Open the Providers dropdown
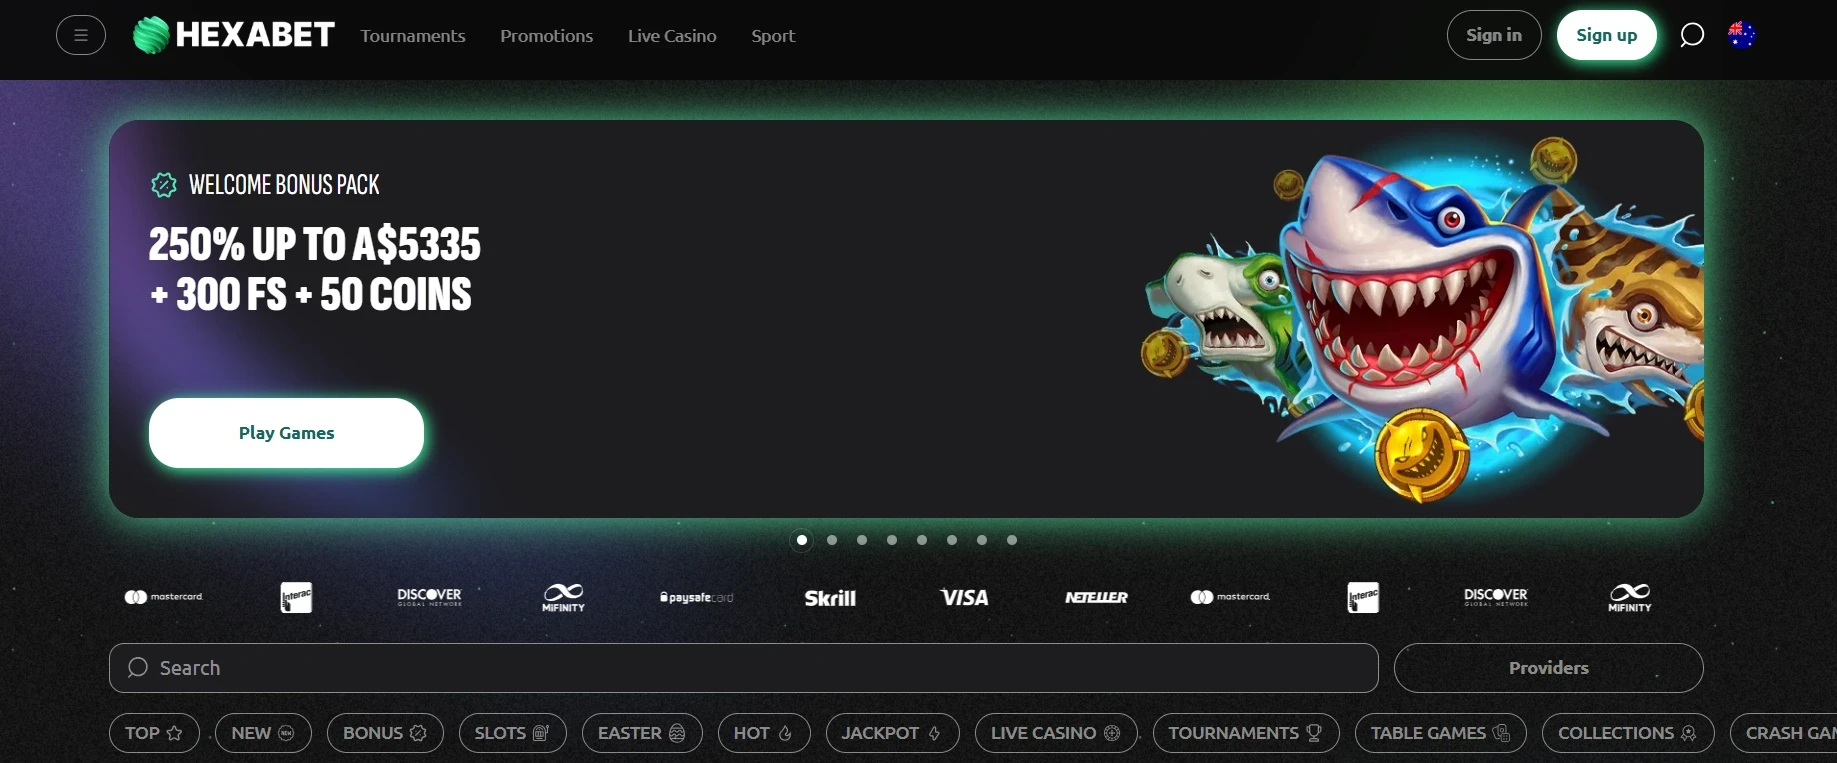1837x763 pixels. click(x=1549, y=668)
